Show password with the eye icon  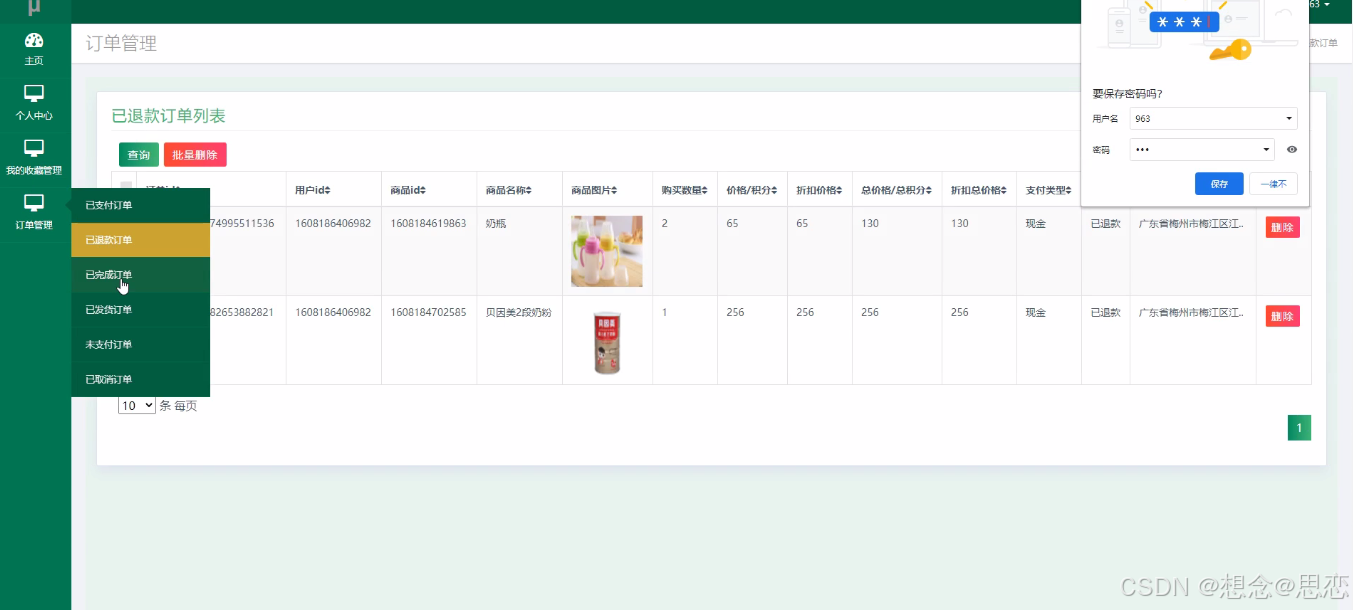pyautogui.click(x=1292, y=150)
